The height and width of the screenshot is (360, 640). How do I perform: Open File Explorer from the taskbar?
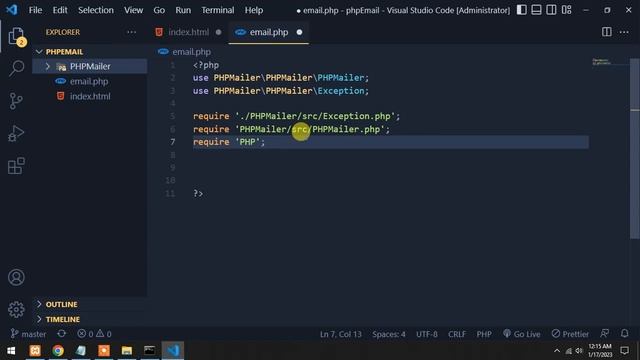pyautogui.click(x=127, y=350)
